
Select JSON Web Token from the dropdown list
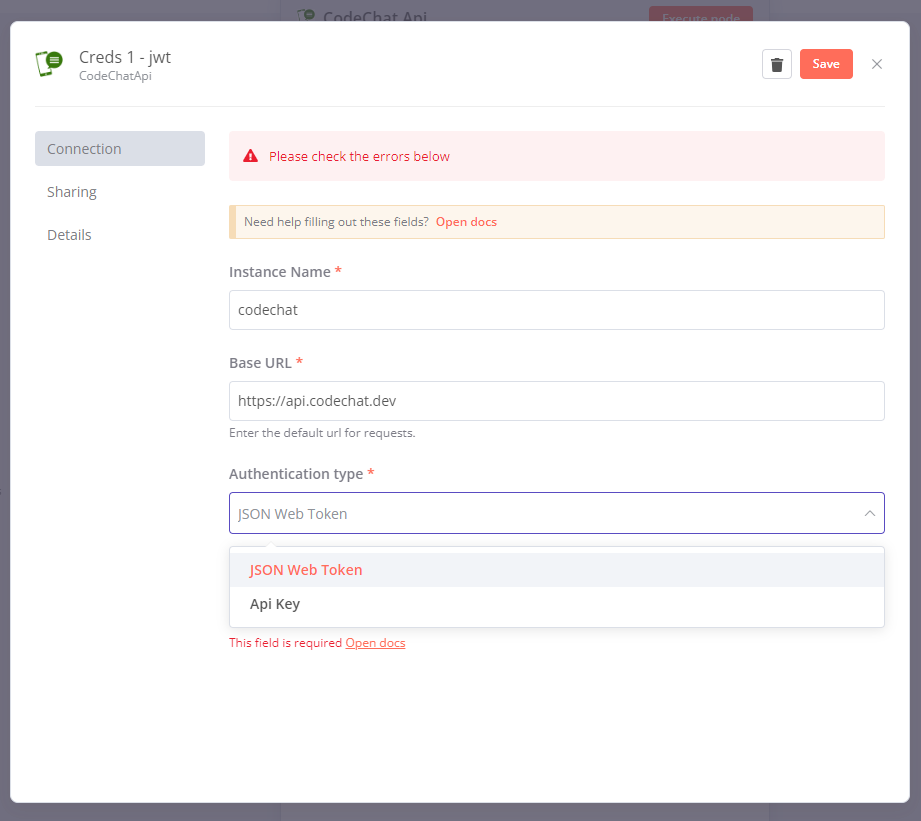coord(306,569)
